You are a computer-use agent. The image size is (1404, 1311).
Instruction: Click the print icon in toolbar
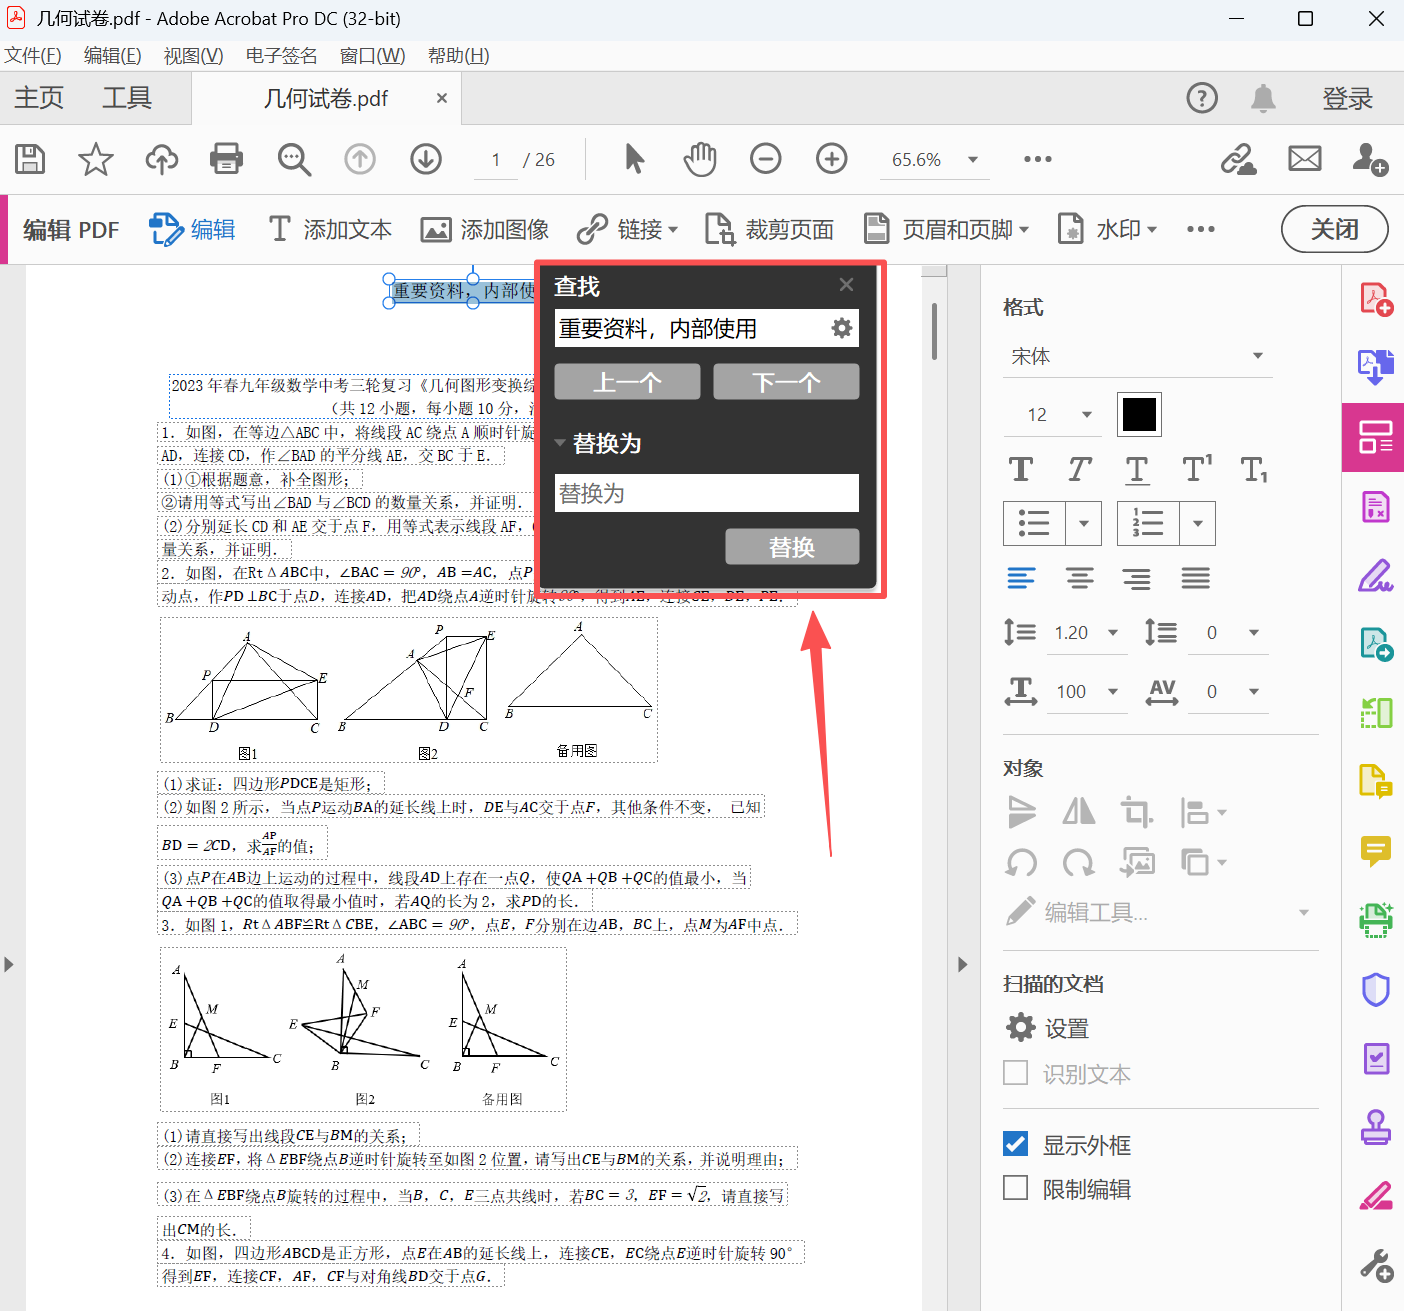227,159
